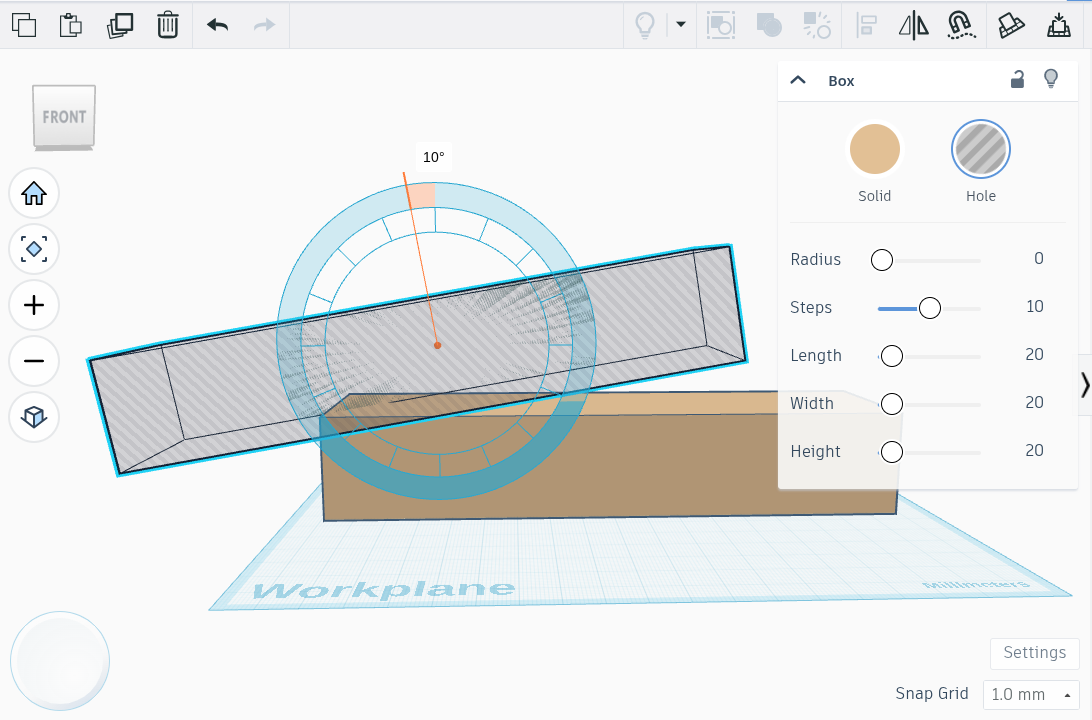The height and width of the screenshot is (720, 1092).
Task: Fit all in view icon
Action: (x=33, y=249)
